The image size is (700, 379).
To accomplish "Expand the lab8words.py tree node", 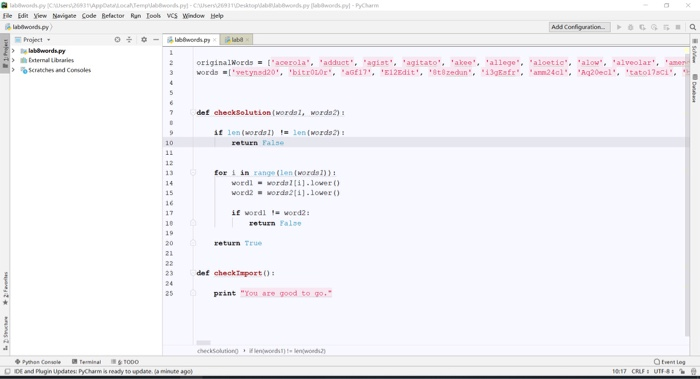I will 13,51.
